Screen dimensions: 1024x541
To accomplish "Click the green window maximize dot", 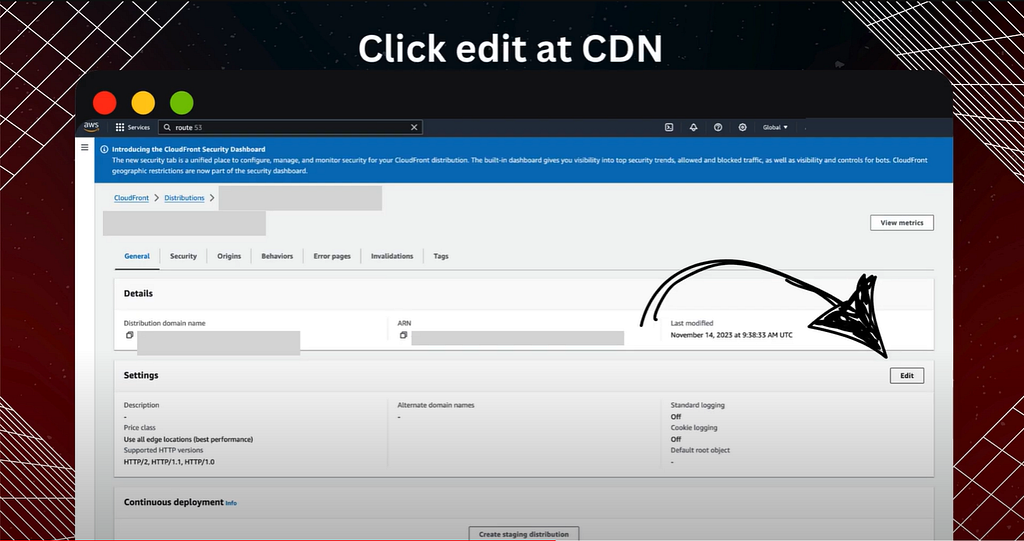I will (x=182, y=103).
